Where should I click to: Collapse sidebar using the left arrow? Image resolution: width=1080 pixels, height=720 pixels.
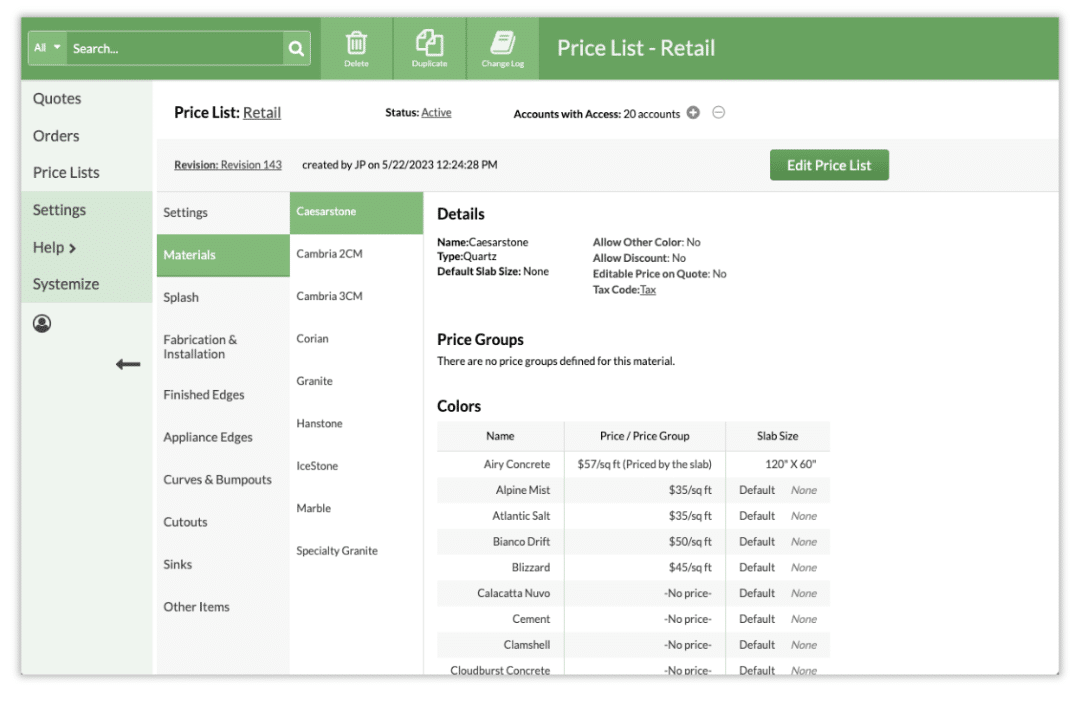pos(128,364)
